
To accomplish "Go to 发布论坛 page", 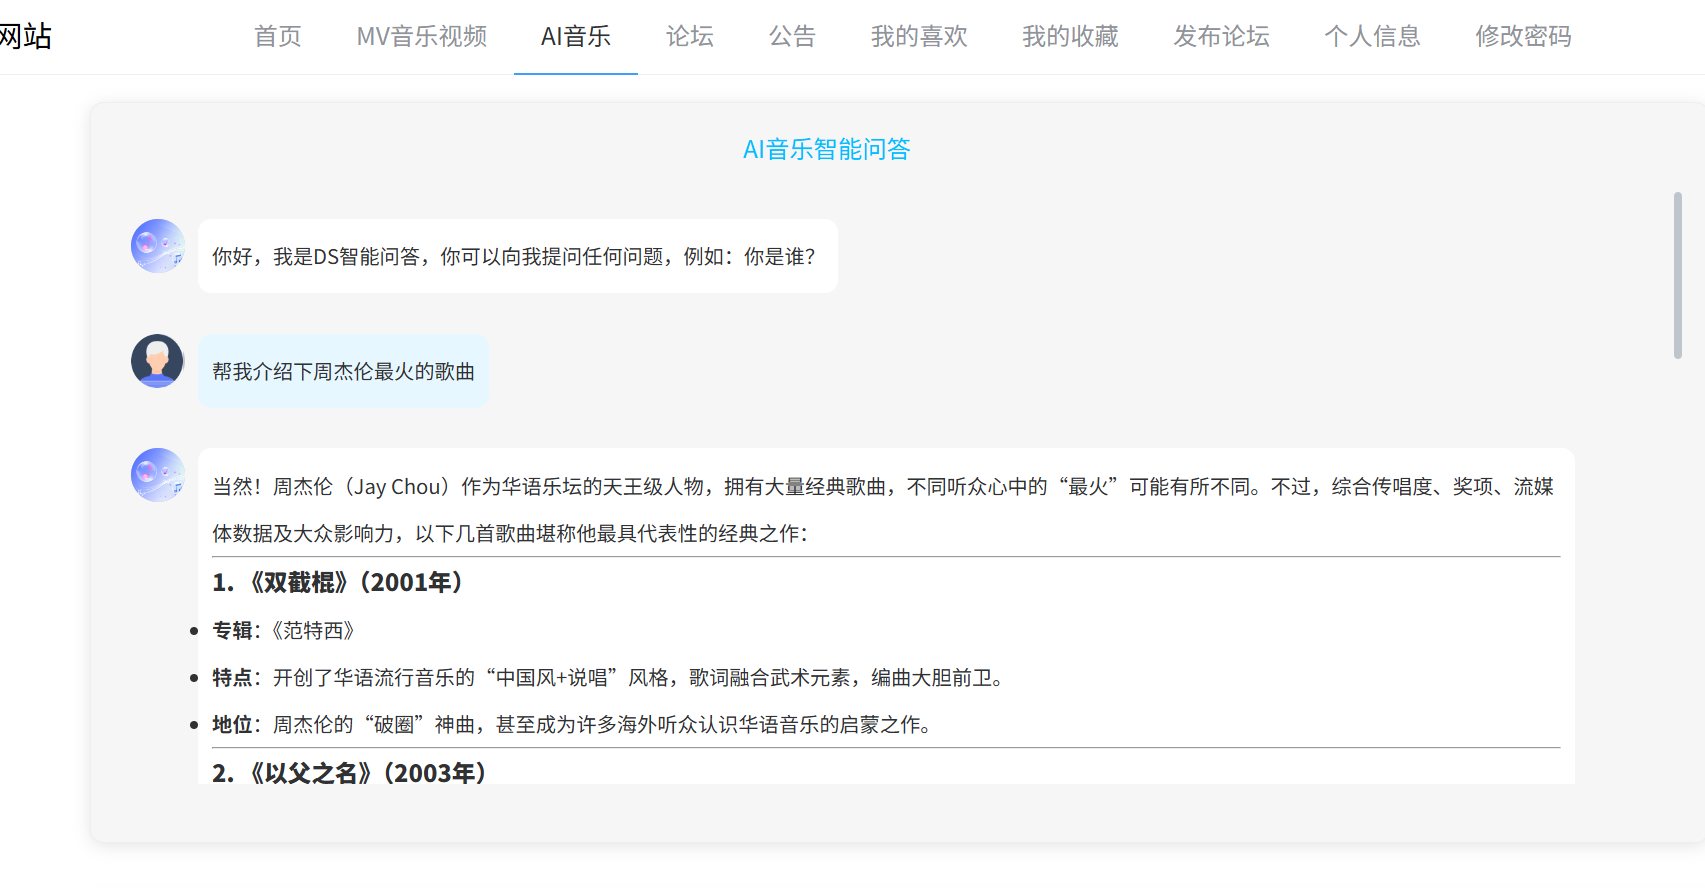I will coord(1222,37).
